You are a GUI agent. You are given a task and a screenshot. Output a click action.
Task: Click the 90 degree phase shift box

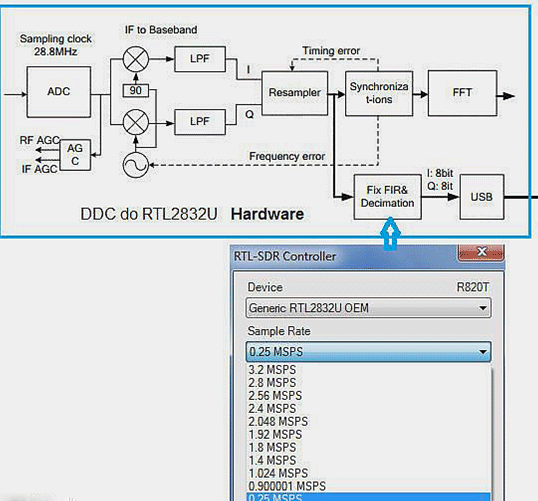coord(136,91)
